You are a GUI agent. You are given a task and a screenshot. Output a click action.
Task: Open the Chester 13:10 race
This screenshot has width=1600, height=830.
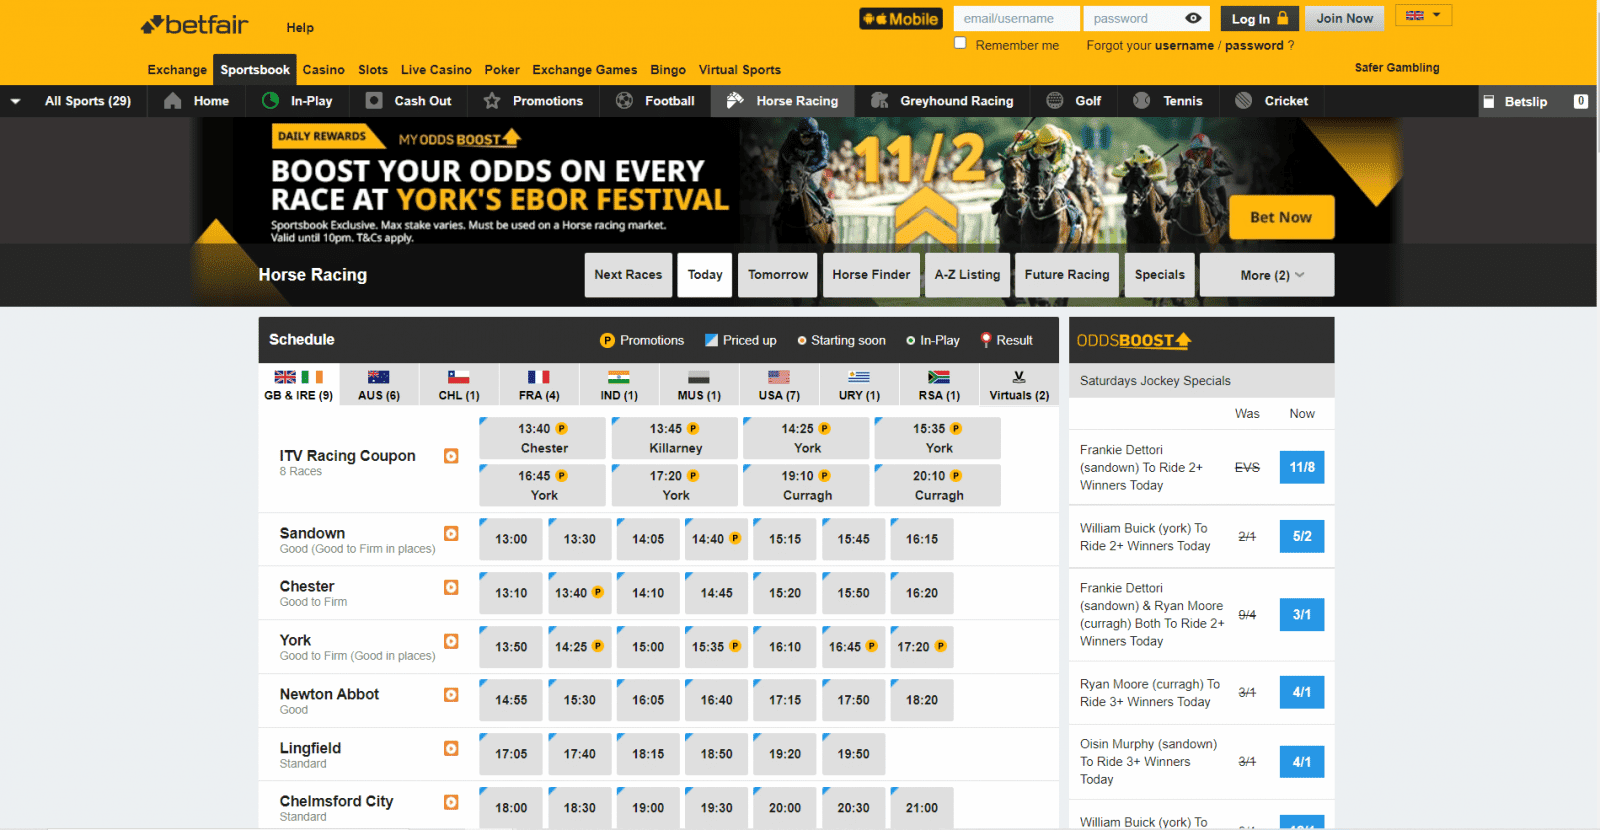pyautogui.click(x=511, y=593)
